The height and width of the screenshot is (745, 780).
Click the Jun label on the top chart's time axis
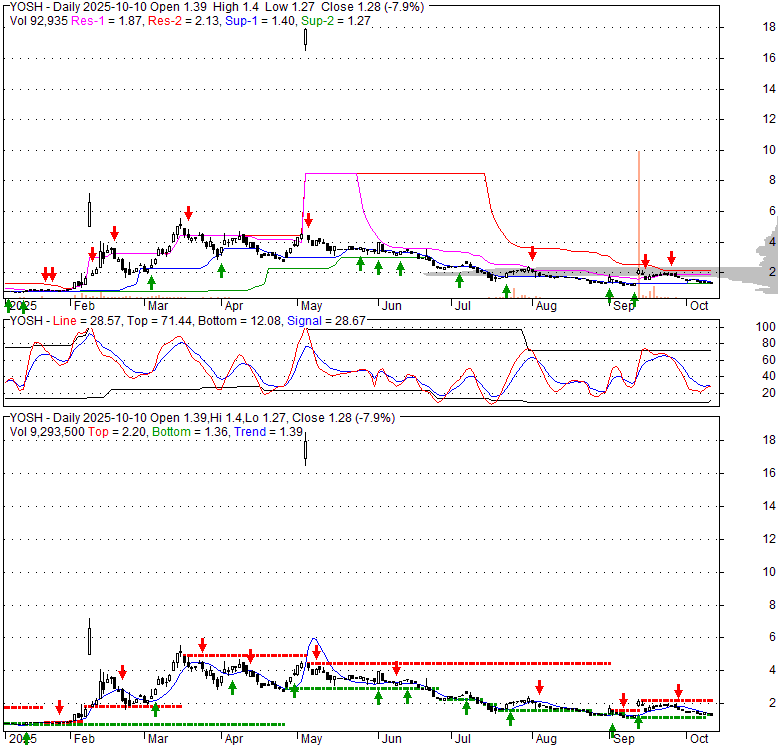392,306
